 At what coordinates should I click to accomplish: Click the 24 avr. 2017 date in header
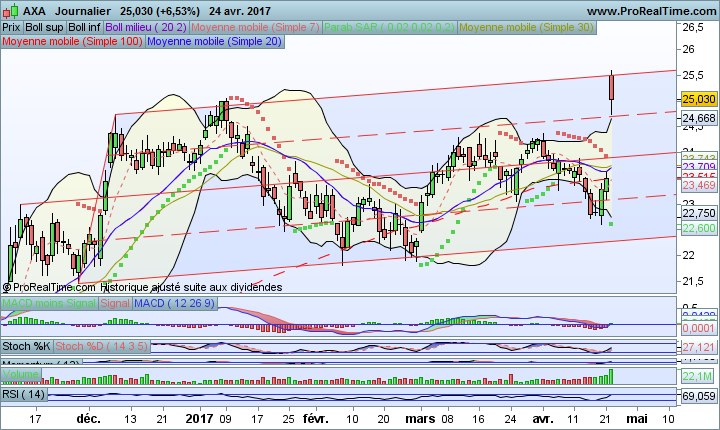(240, 11)
